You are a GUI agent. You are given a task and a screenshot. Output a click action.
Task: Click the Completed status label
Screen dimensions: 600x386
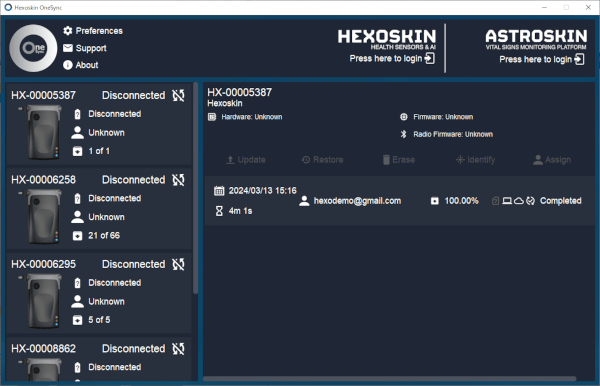pyautogui.click(x=561, y=201)
